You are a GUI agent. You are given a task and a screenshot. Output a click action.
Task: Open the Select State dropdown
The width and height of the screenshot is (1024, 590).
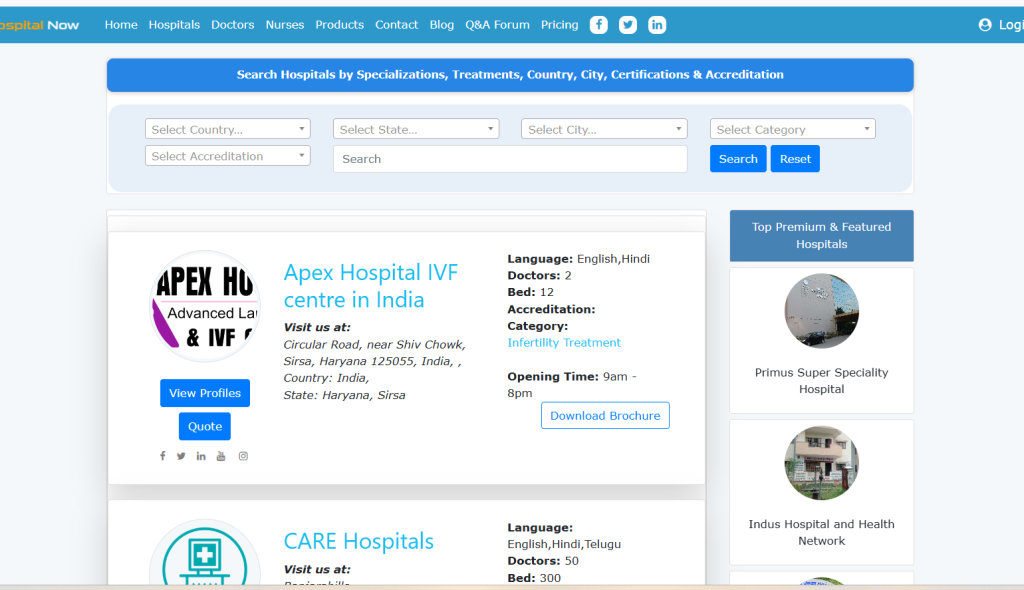[x=415, y=129]
